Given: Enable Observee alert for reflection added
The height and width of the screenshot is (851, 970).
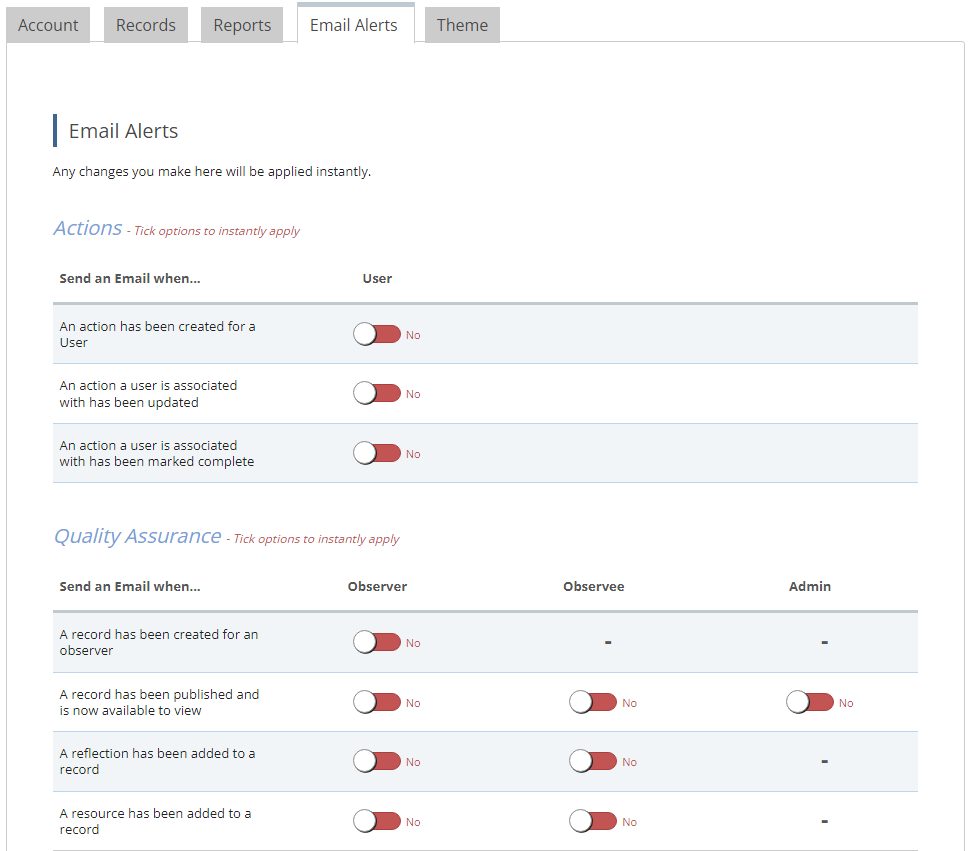Looking at the screenshot, I should (593, 762).
